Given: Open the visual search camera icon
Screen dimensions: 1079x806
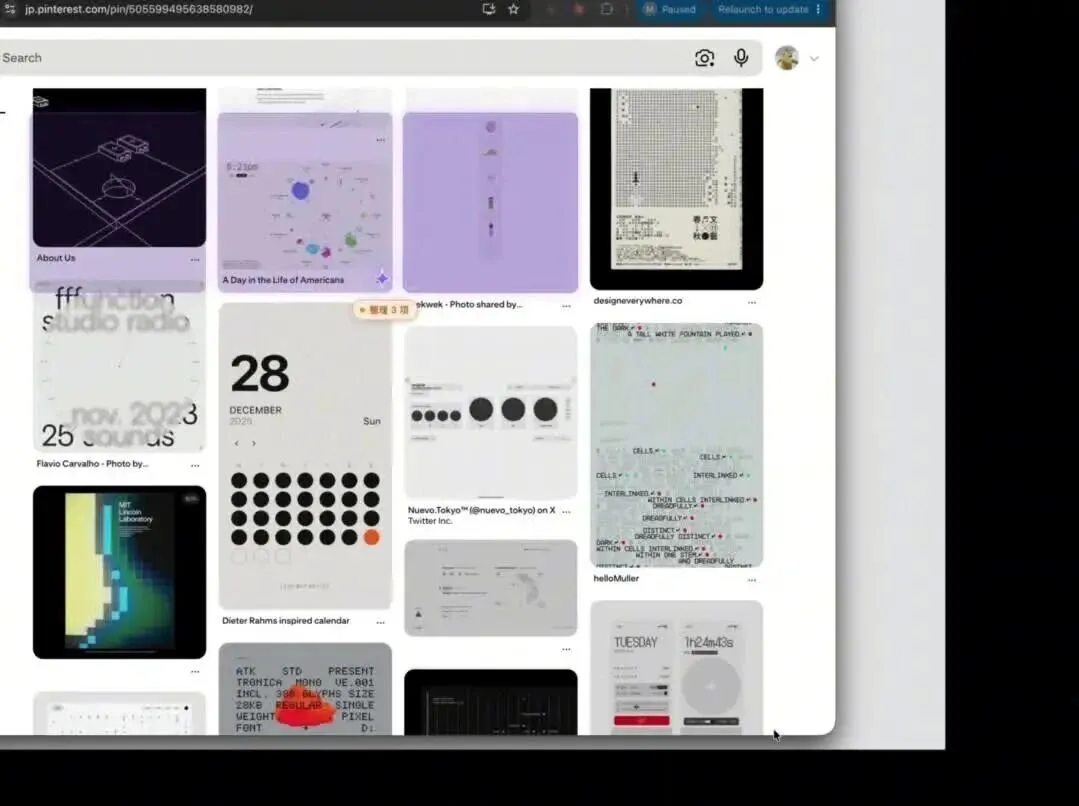Looking at the screenshot, I should tap(704, 58).
